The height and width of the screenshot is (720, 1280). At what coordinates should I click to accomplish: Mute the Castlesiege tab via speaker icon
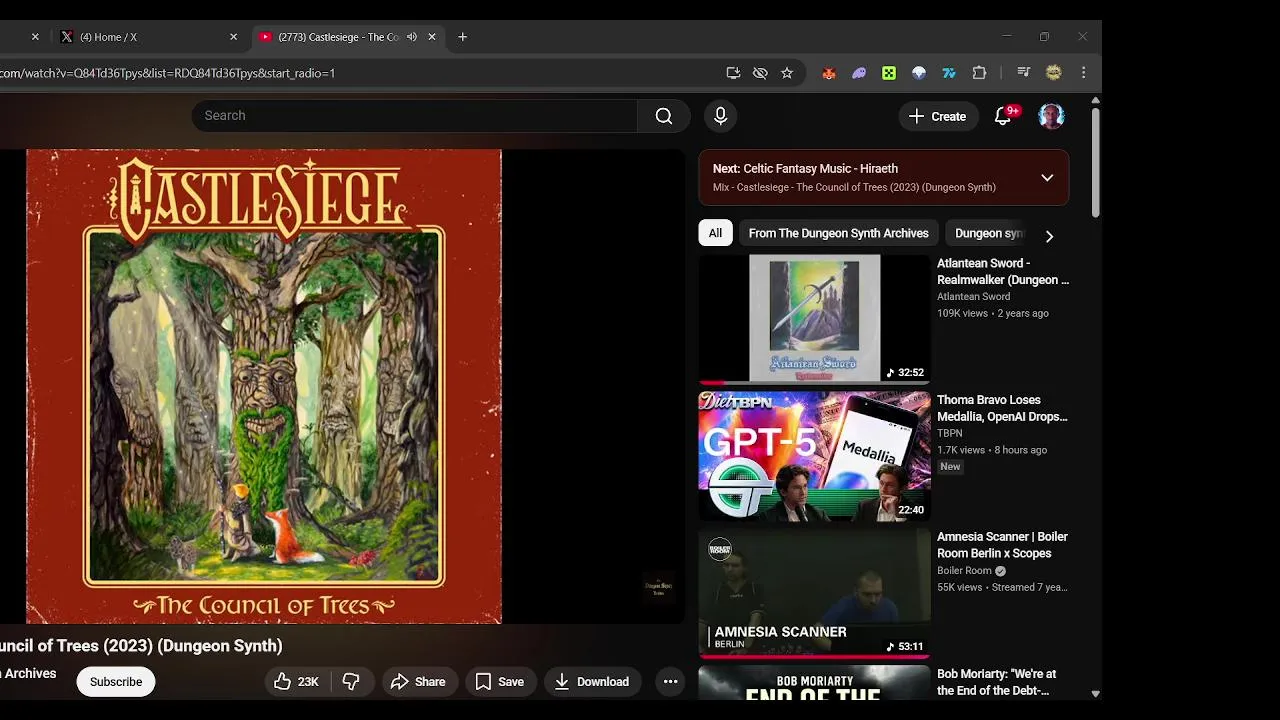point(412,37)
